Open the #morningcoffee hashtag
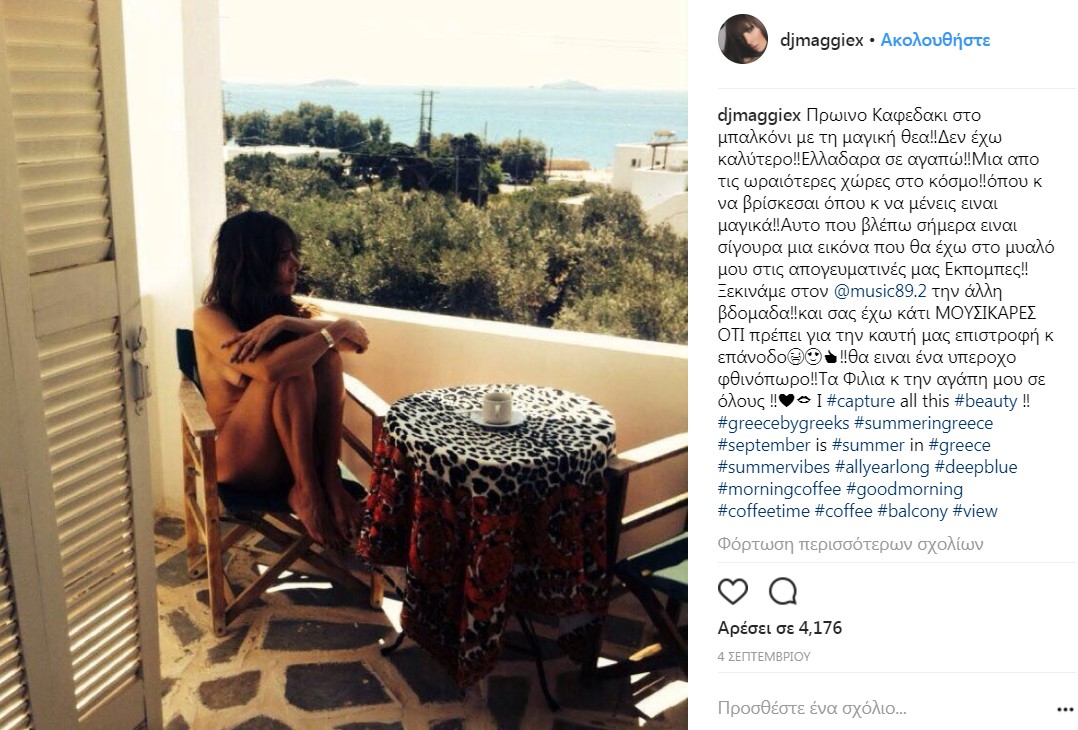The height and width of the screenshot is (730, 1078). point(779,489)
